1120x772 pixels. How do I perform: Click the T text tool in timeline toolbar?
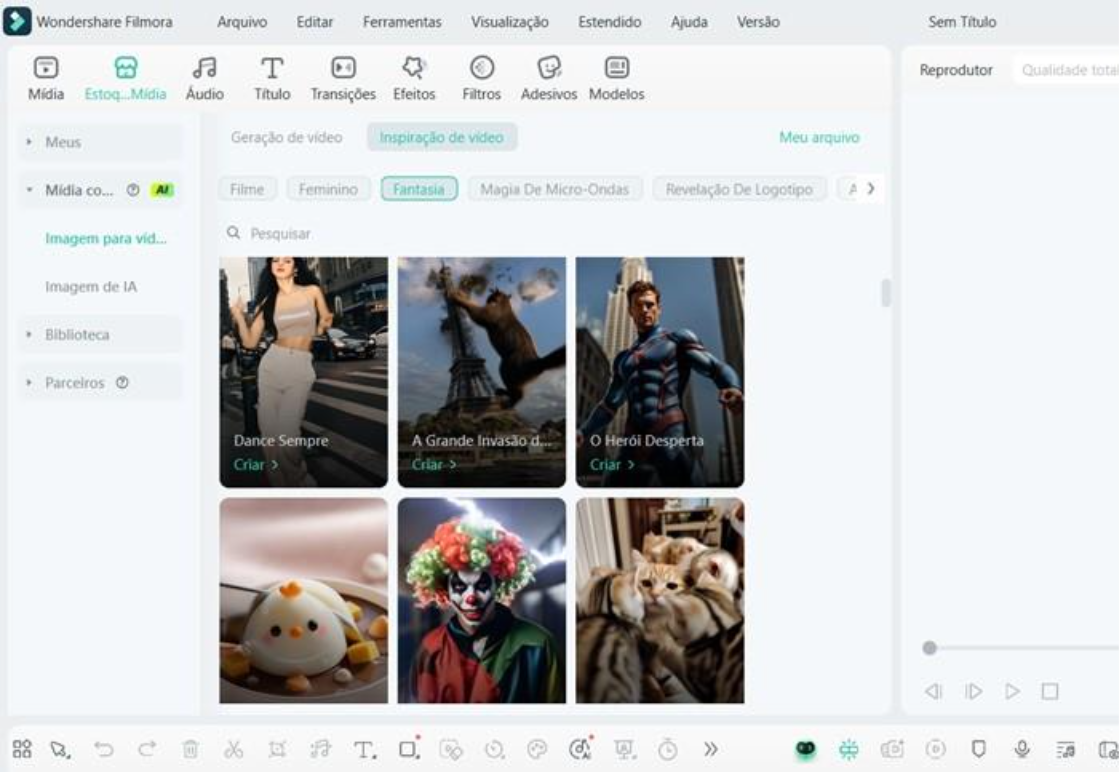coord(364,749)
